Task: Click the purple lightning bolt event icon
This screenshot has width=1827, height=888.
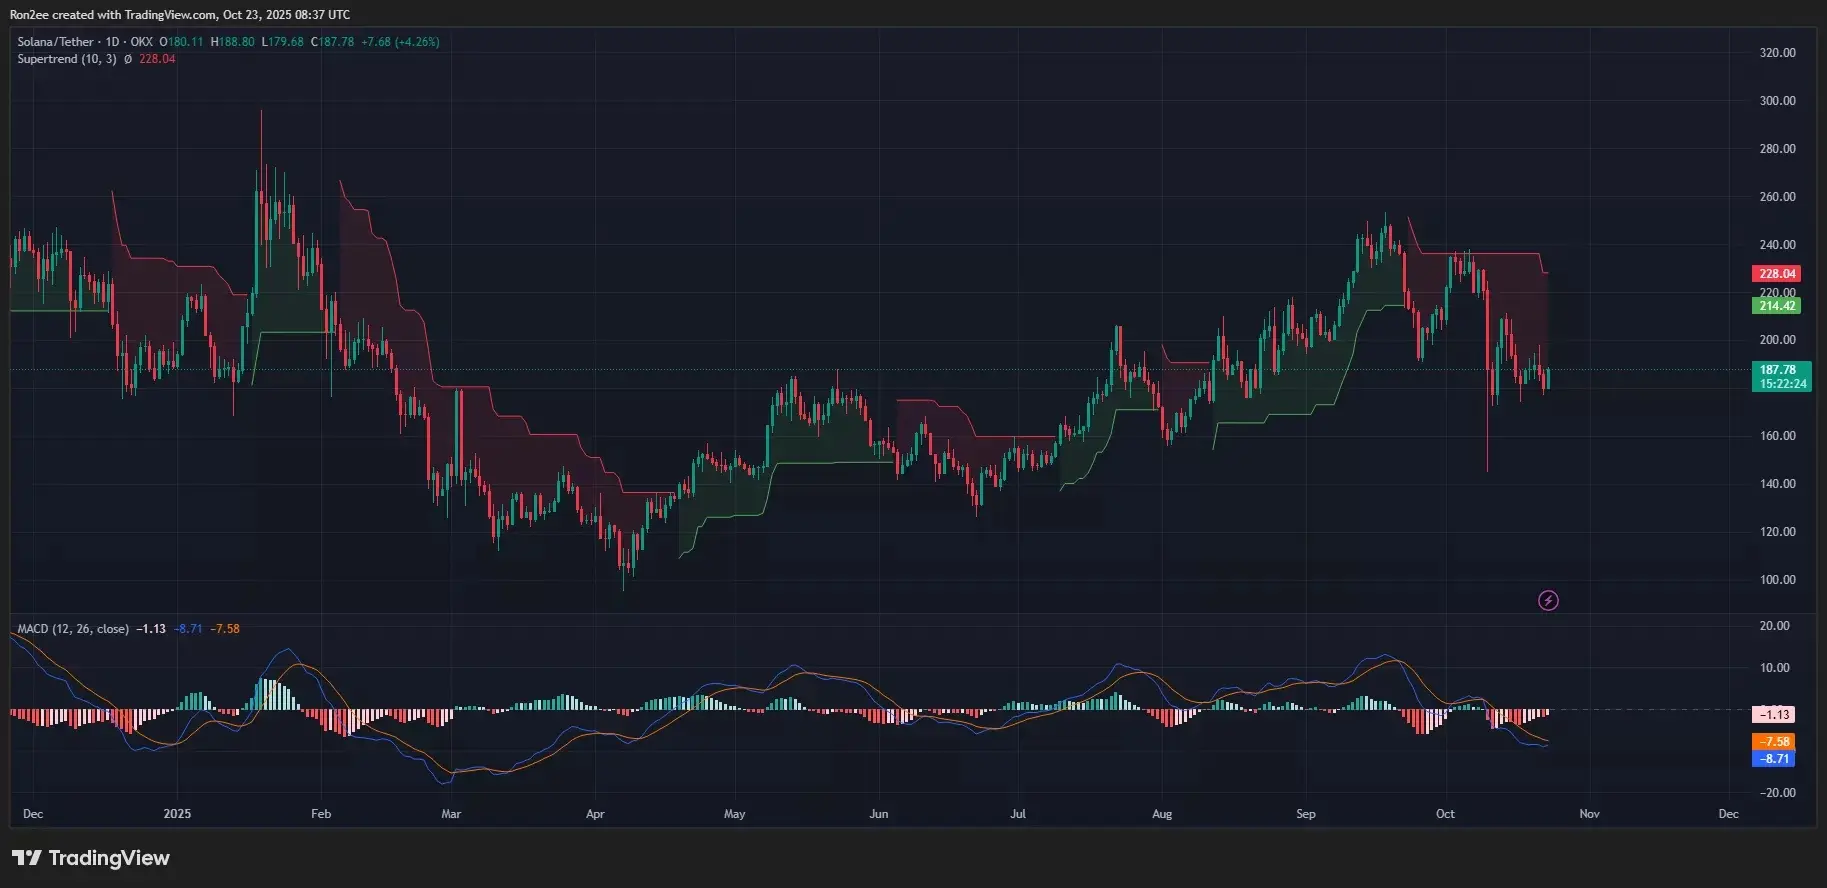Action: pos(1547,600)
